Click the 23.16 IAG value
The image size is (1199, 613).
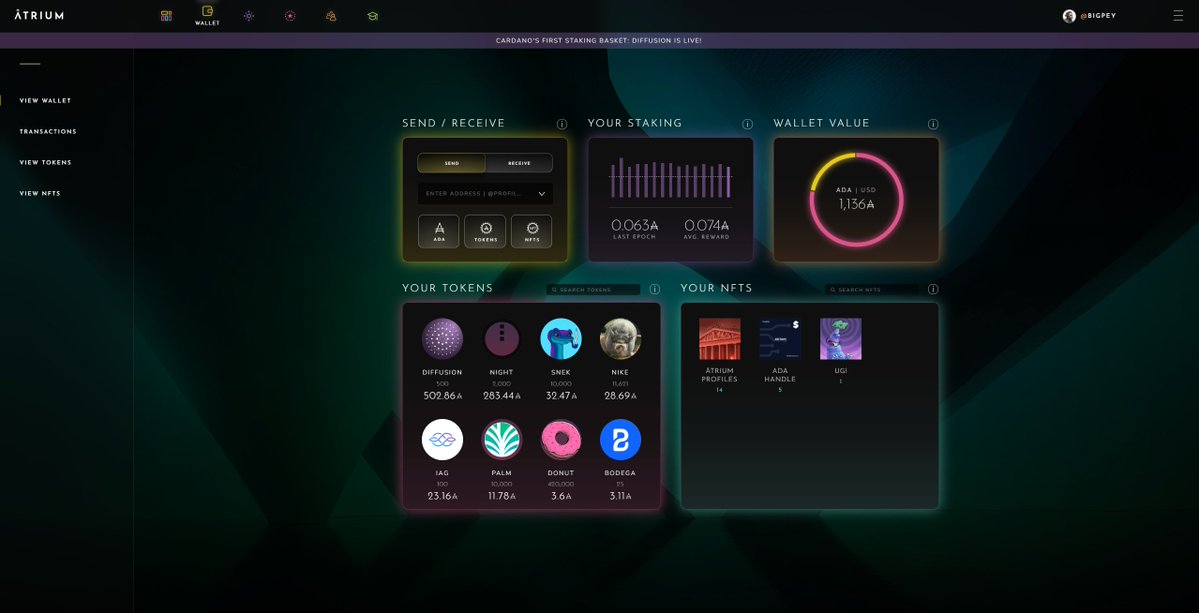(x=442, y=496)
